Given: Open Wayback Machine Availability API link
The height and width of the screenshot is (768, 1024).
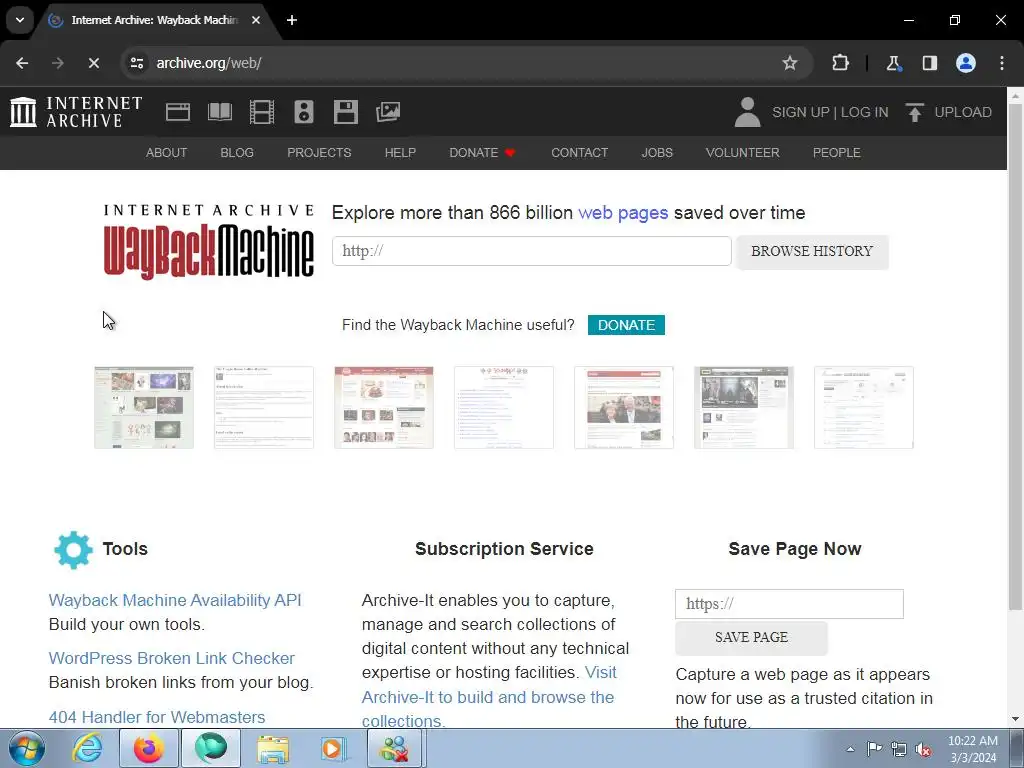Looking at the screenshot, I should pos(175,600).
